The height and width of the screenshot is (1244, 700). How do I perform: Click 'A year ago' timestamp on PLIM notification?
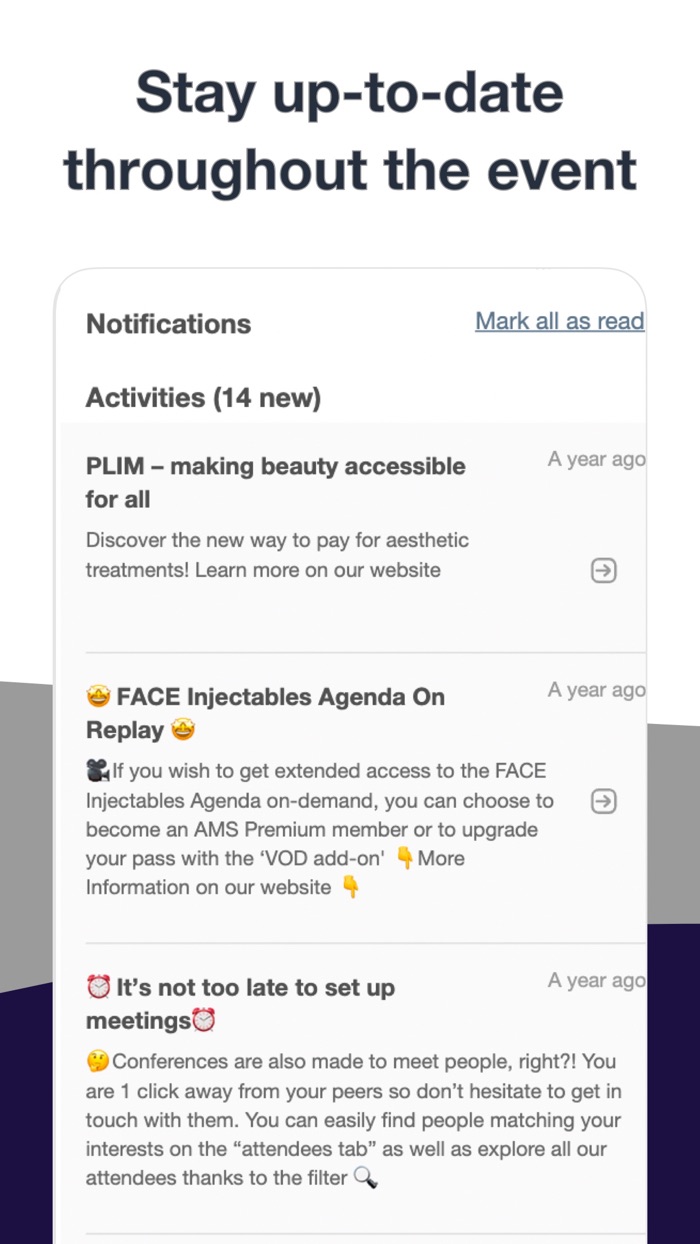pyautogui.click(x=596, y=459)
